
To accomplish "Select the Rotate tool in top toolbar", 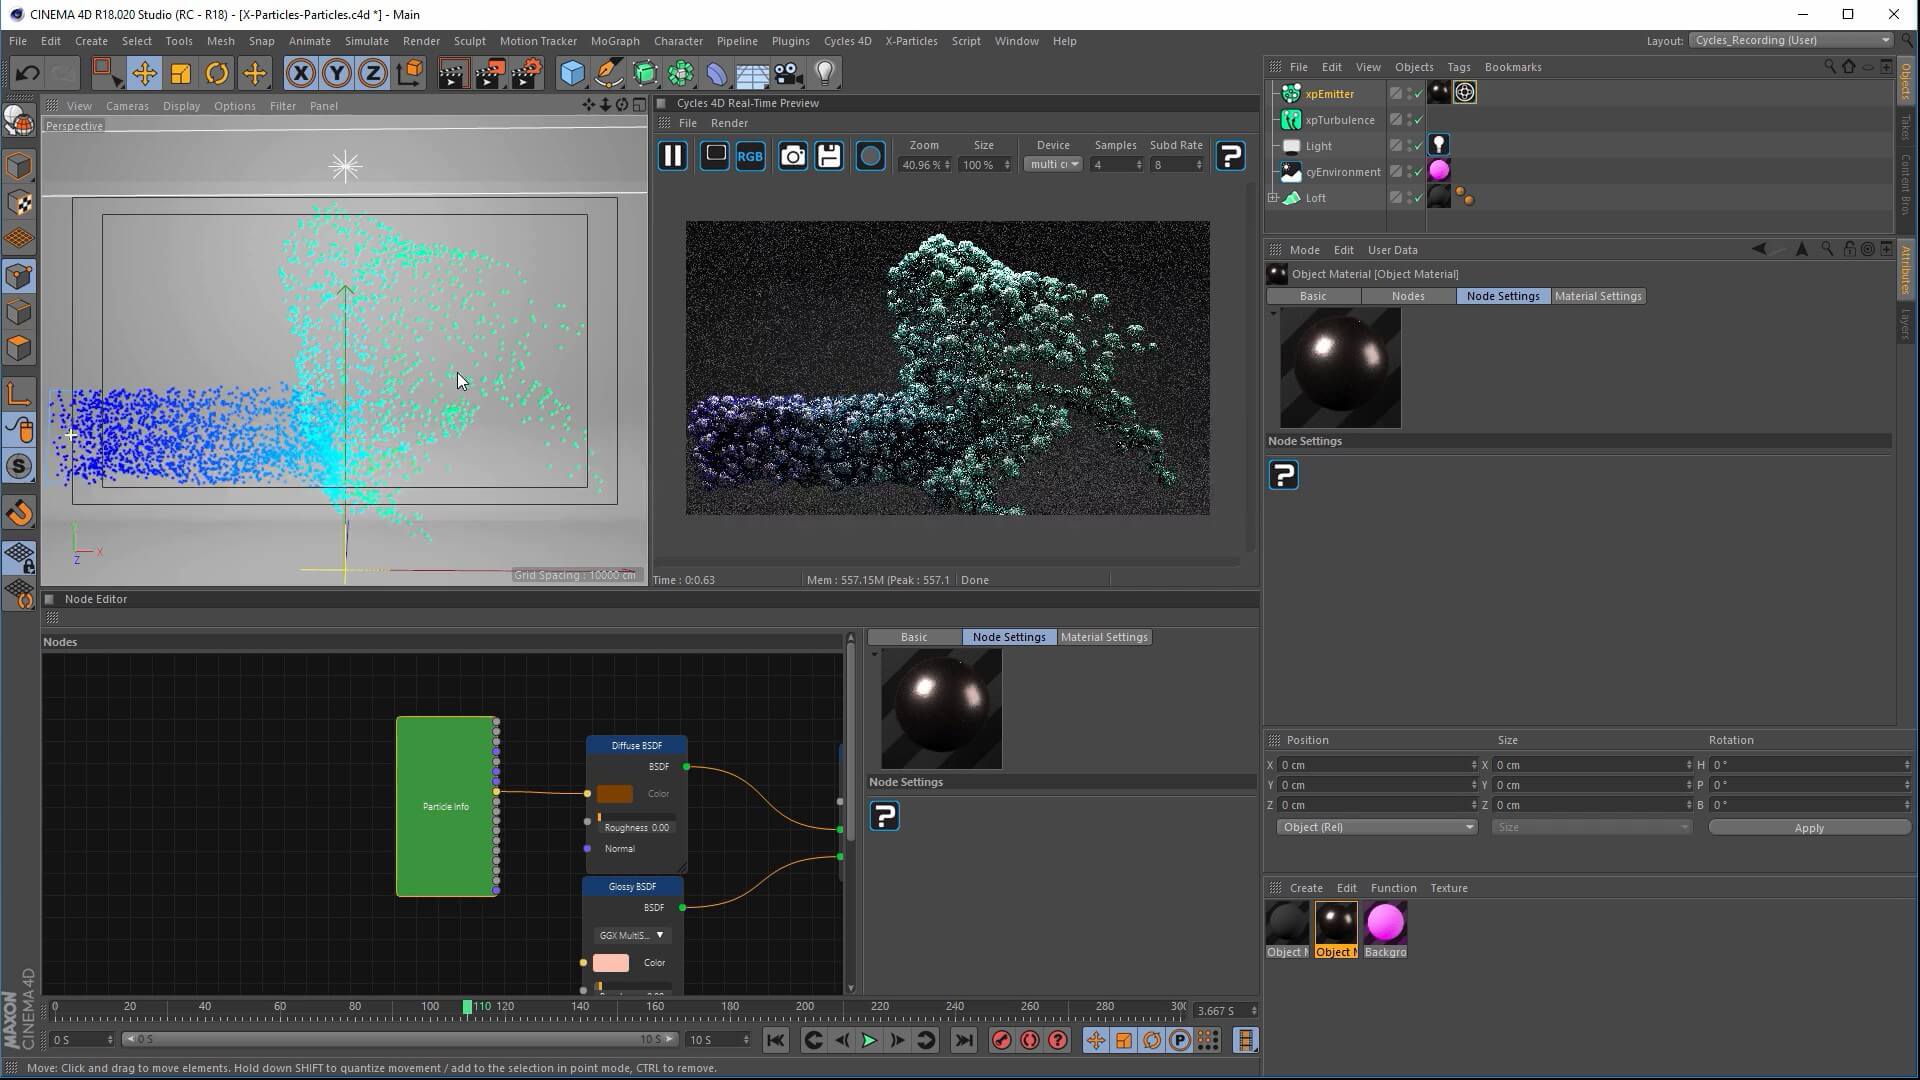I will point(217,73).
